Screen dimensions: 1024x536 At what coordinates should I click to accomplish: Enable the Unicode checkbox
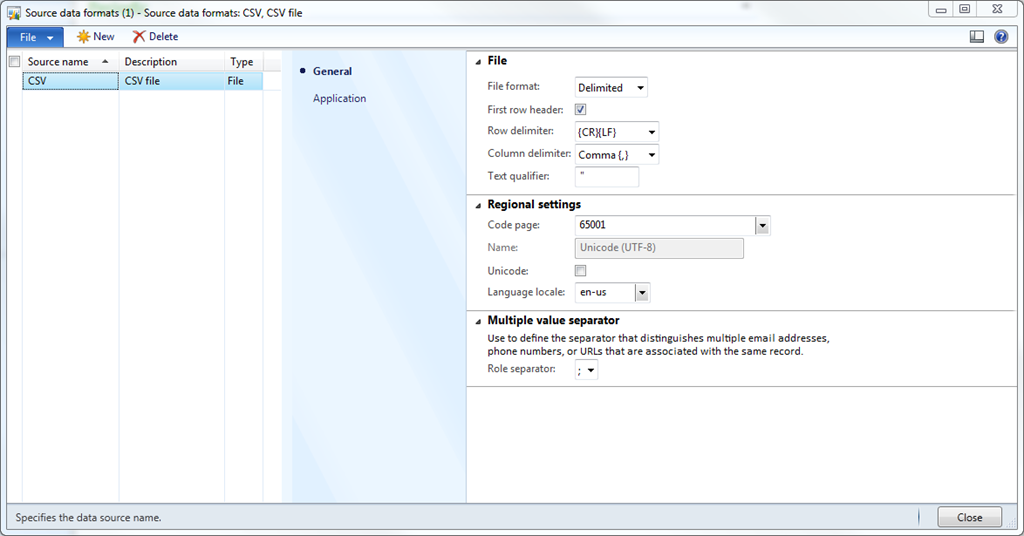[x=581, y=271]
